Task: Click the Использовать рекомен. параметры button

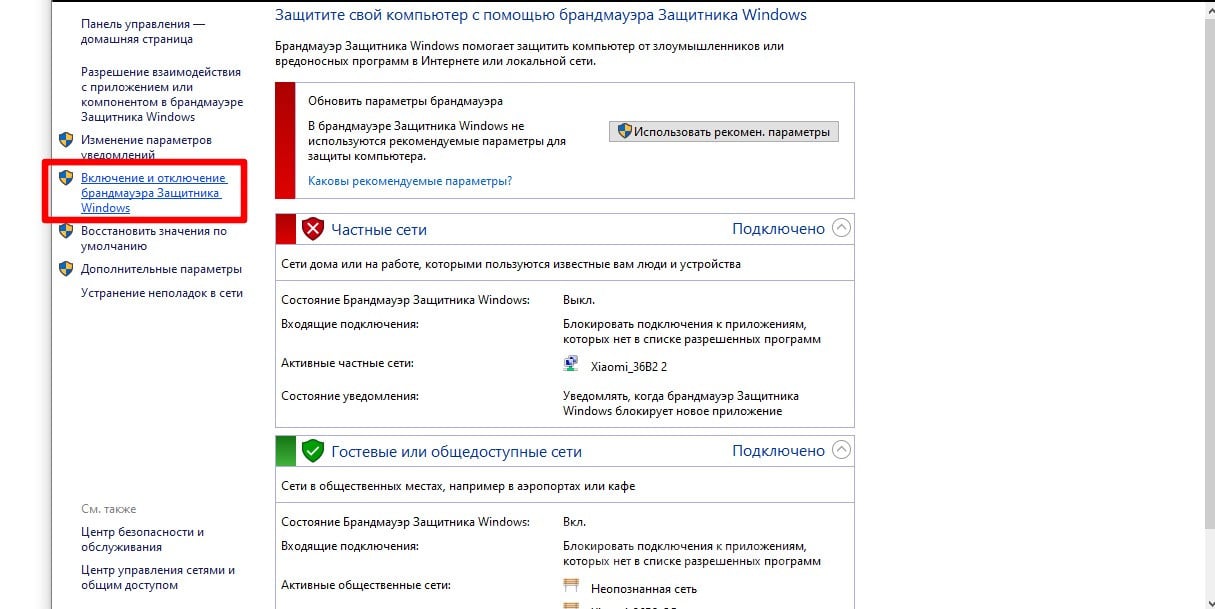Action: 724,132
